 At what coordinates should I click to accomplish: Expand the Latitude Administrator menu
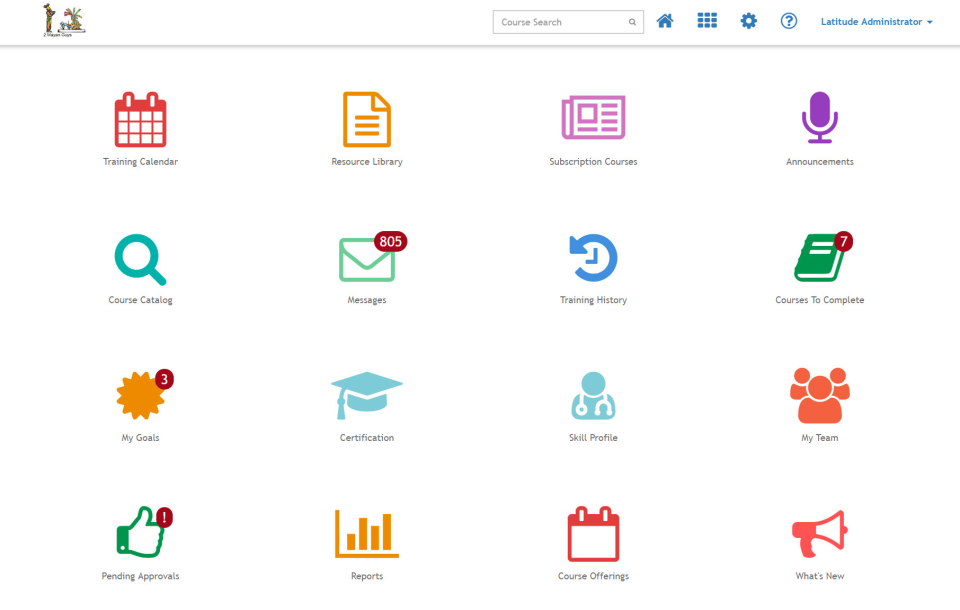click(x=875, y=20)
